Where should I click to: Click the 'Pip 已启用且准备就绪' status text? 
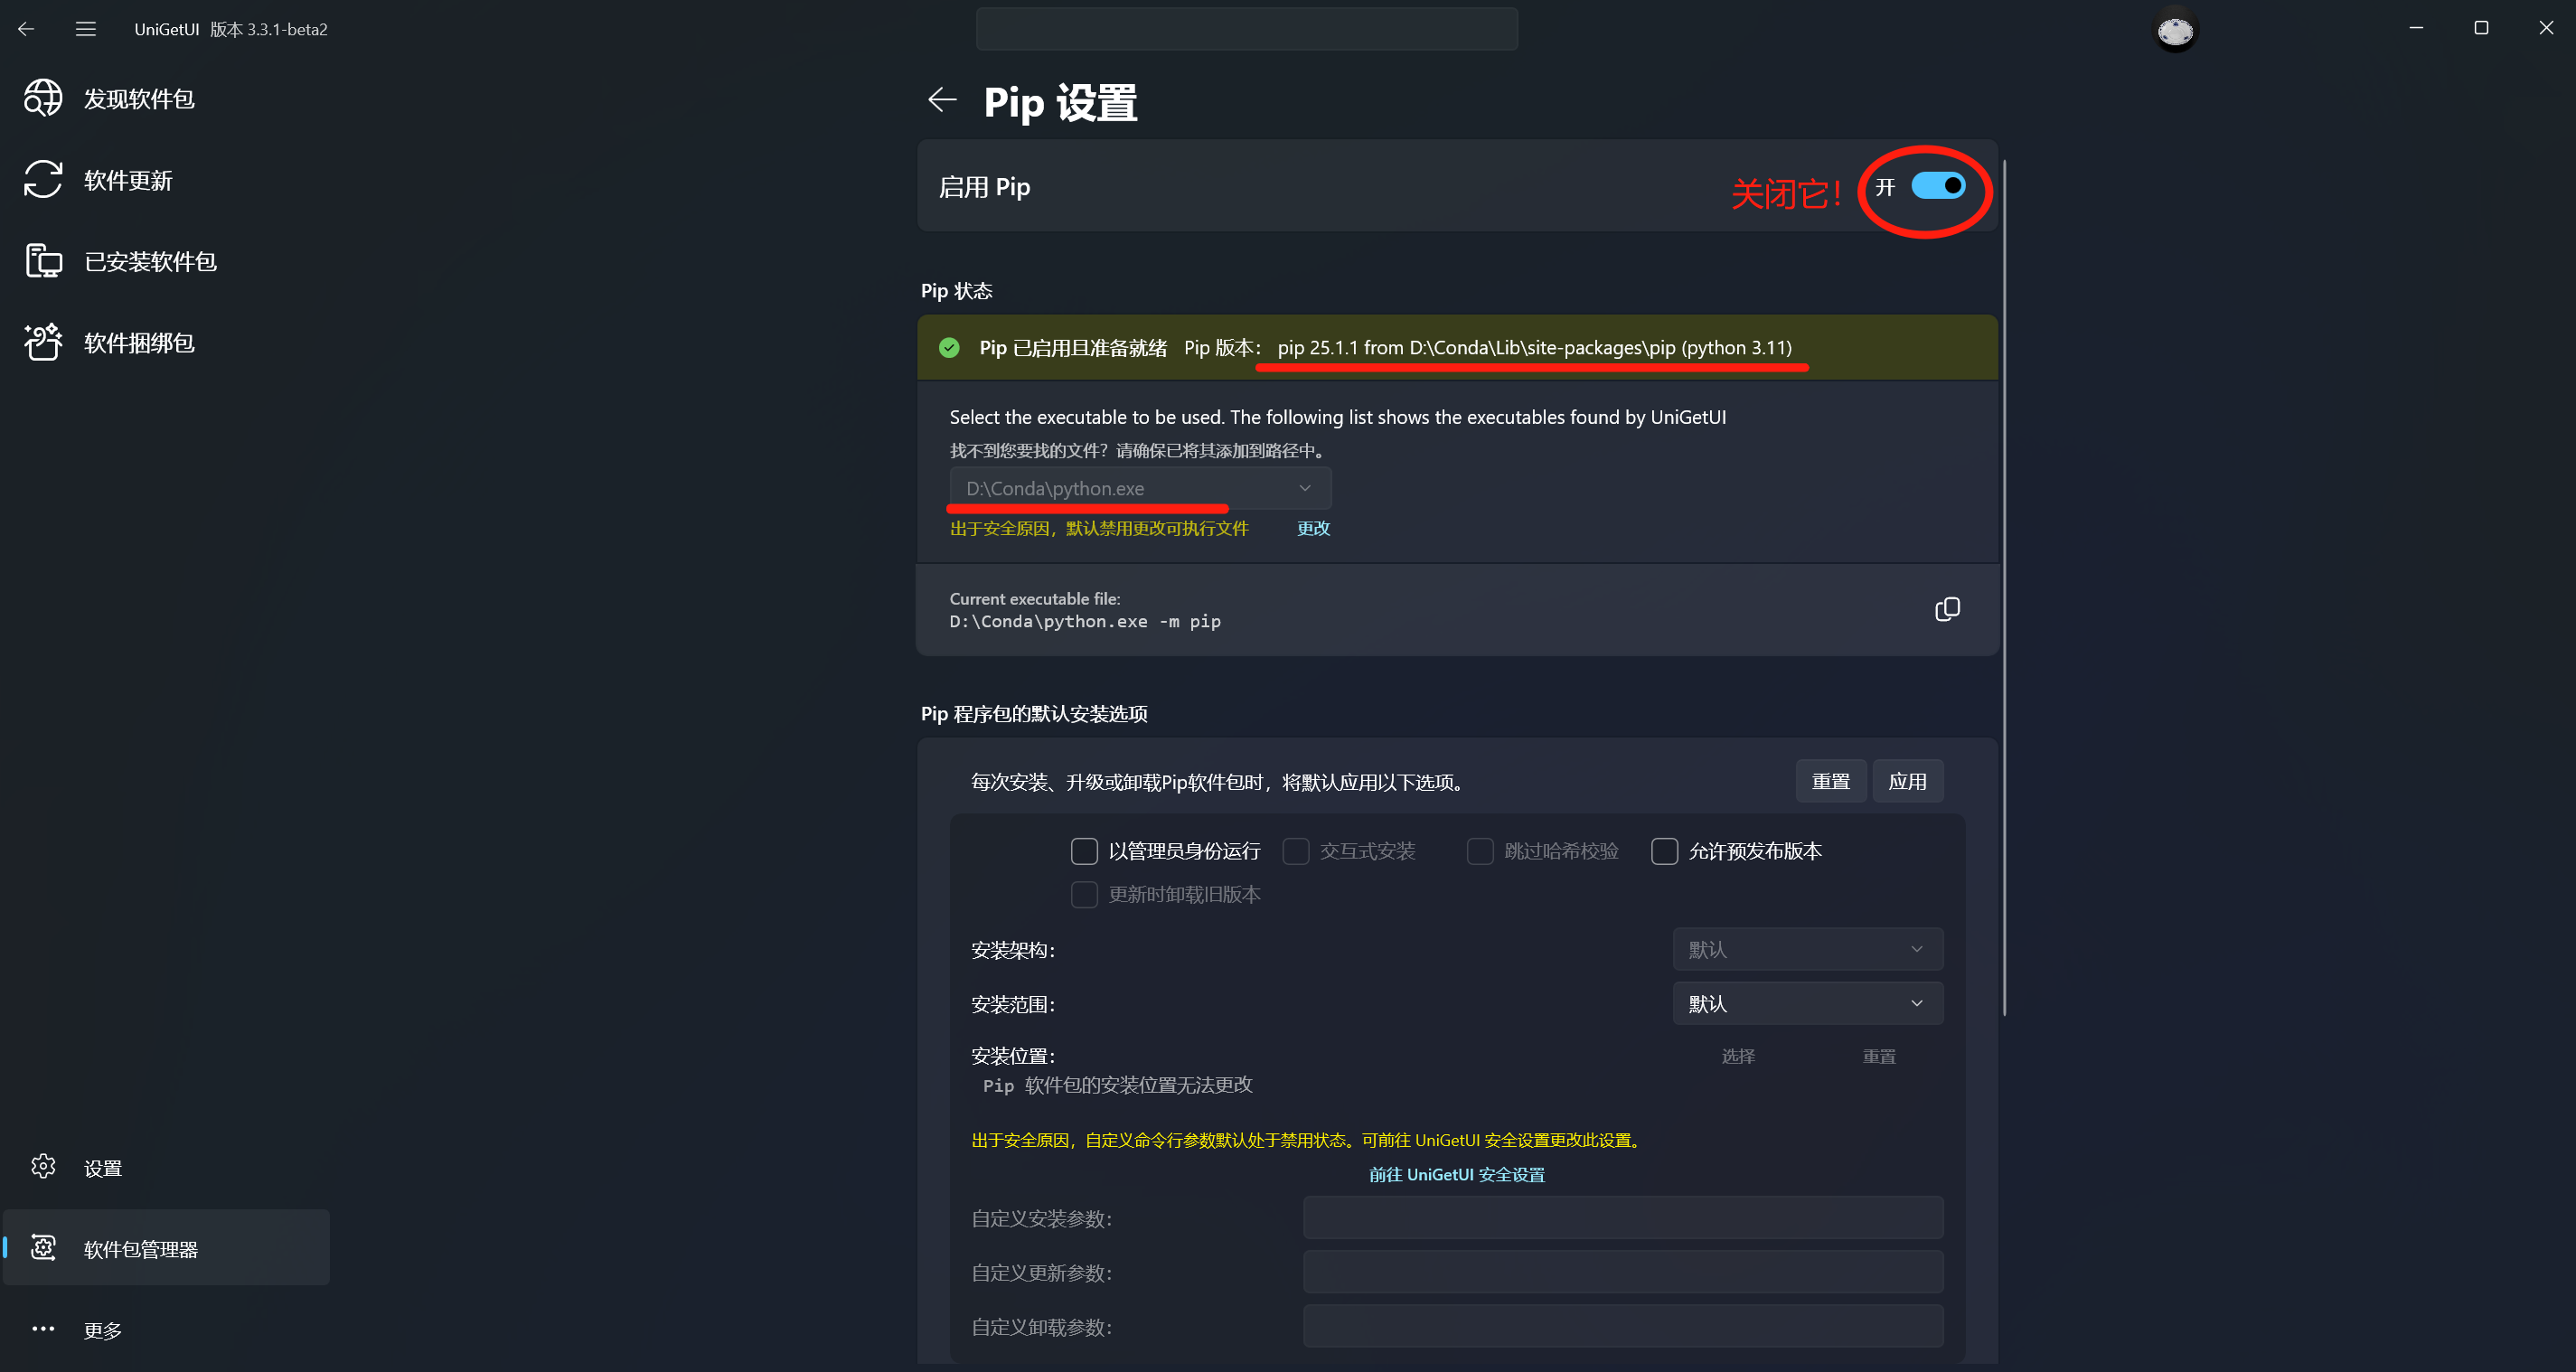pyautogui.click(x=1073, y=347)
